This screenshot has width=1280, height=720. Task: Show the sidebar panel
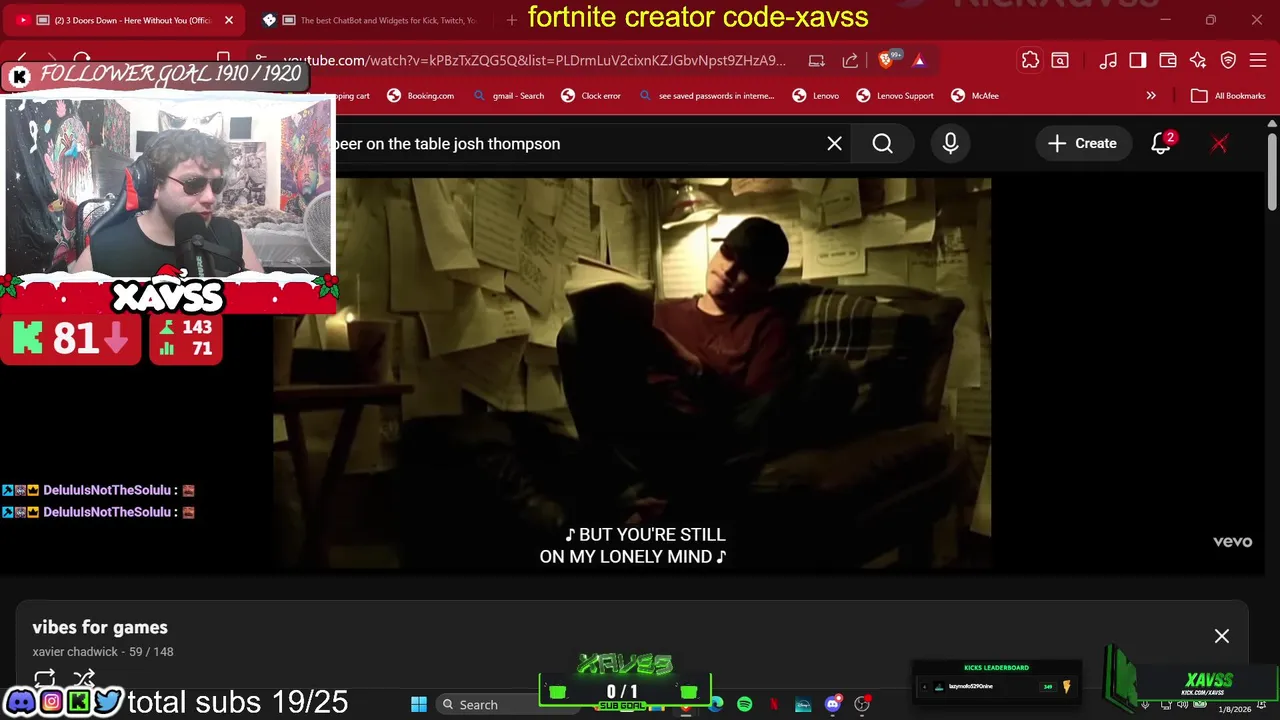tap(1138, 61)
